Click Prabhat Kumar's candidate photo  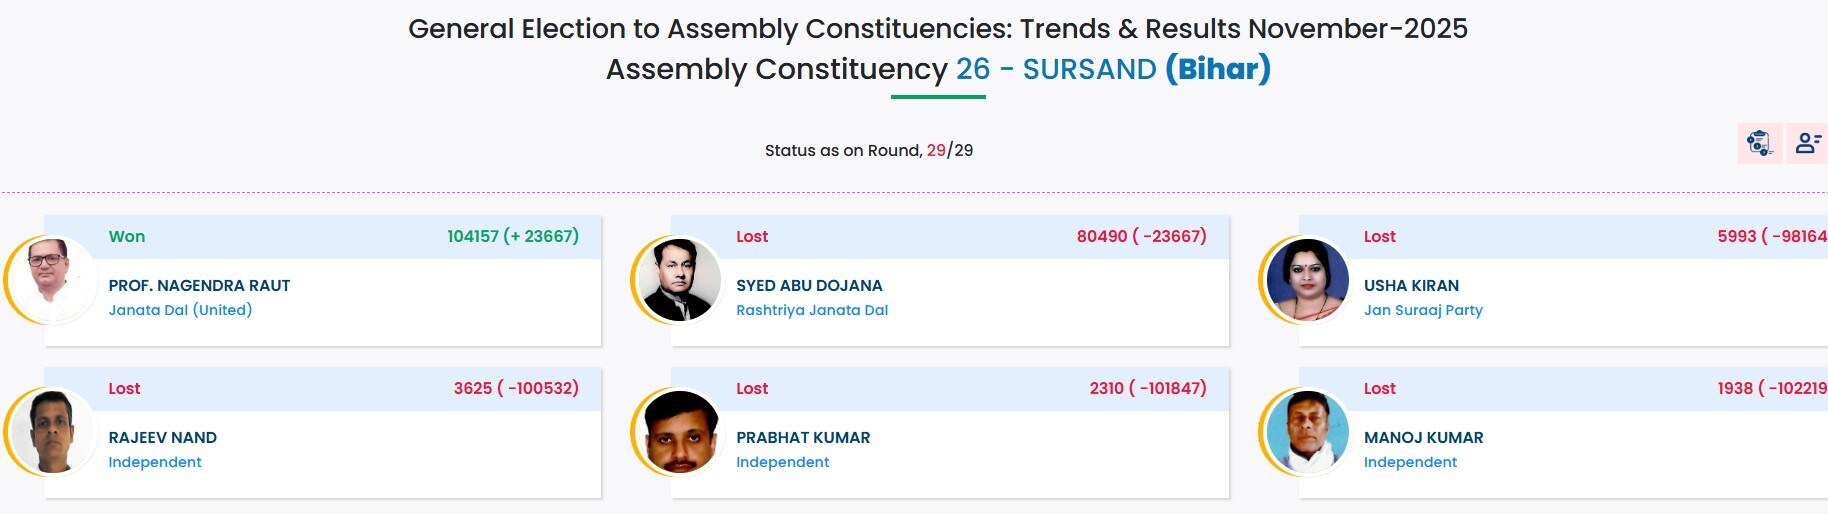679,432
